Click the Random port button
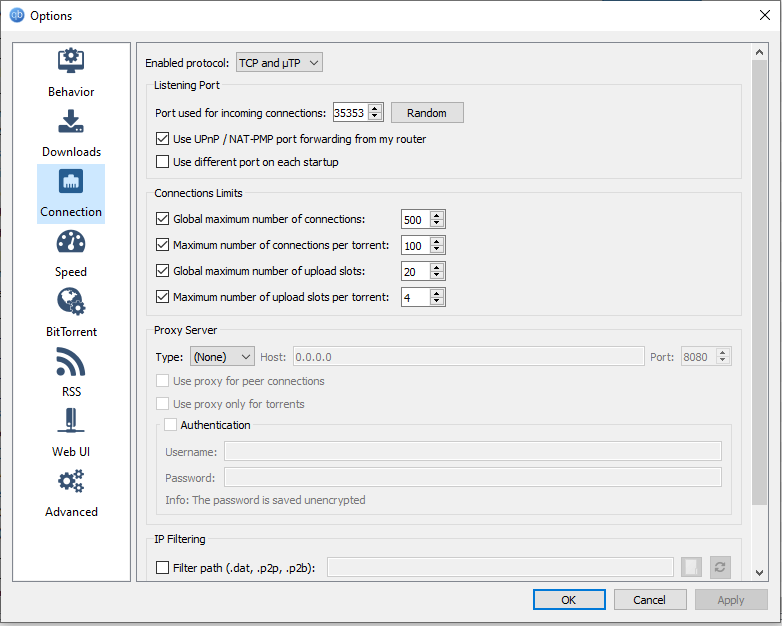 click(x=427, y=113)
